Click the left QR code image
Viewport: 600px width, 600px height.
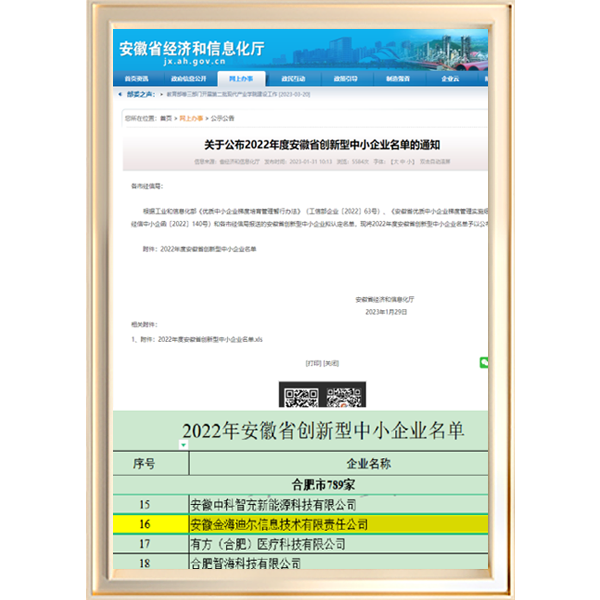point(301,397)
